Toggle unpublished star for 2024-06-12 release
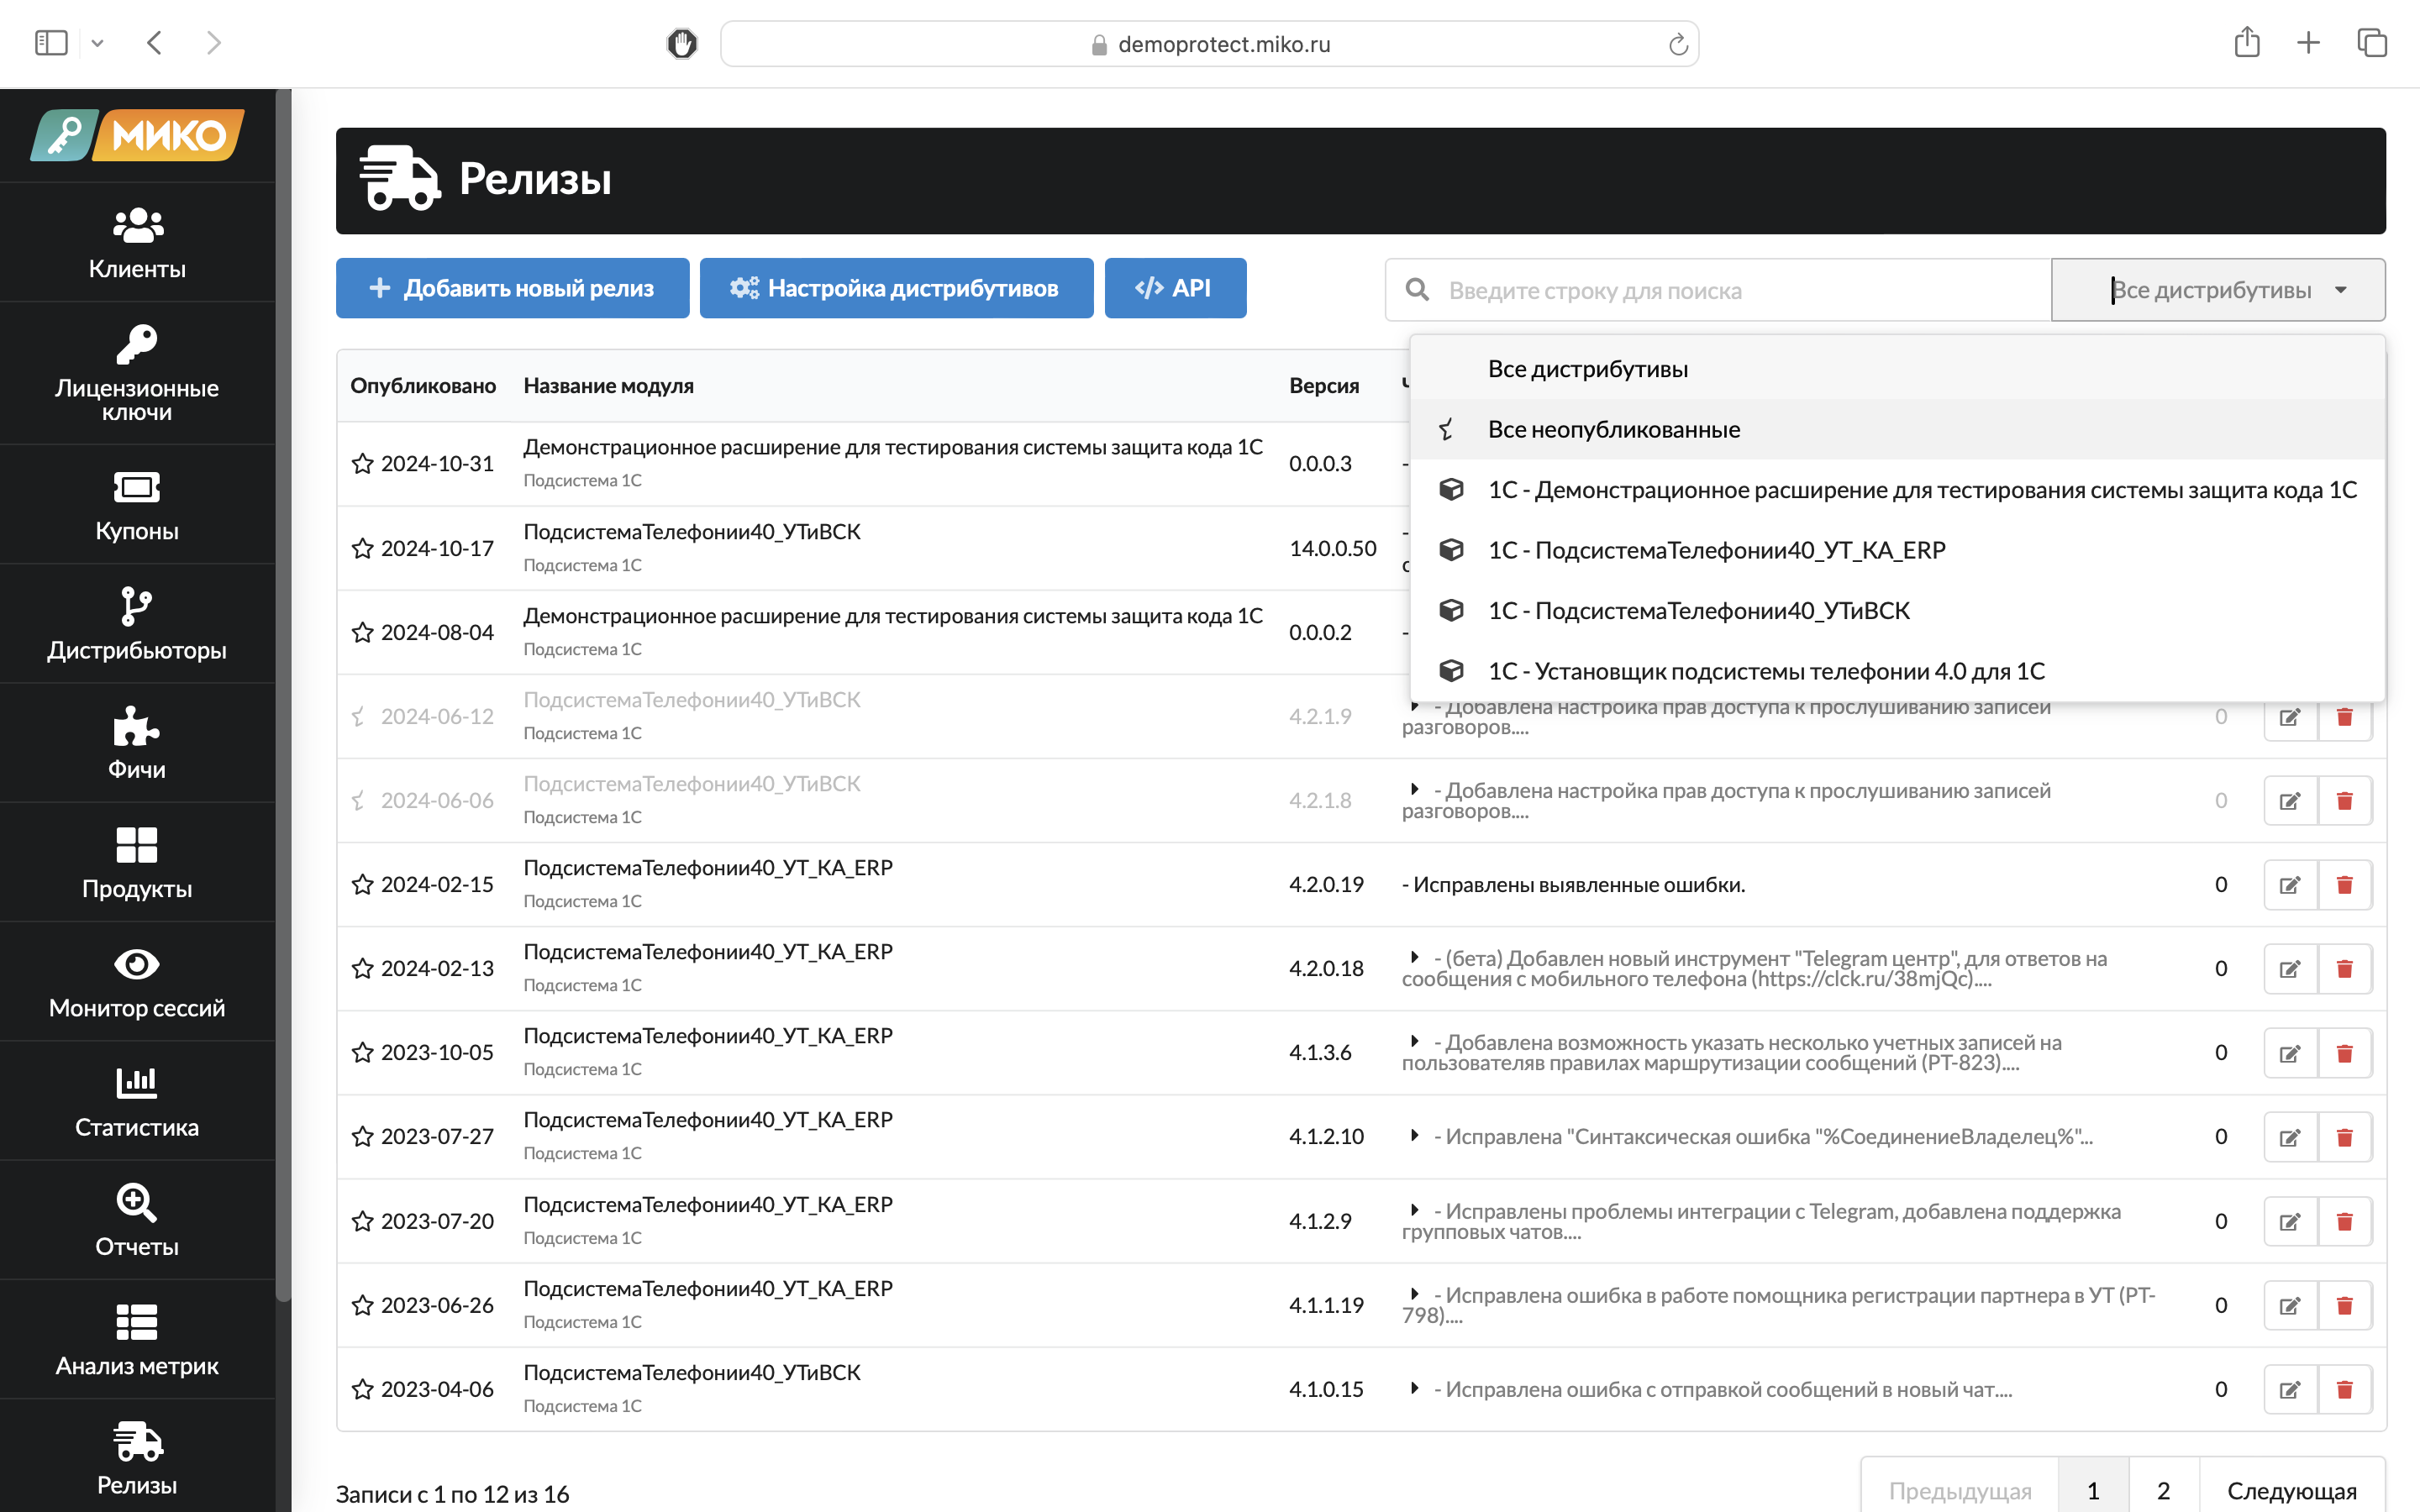Image resolution: width=2420 pixels, height=1512 pixels. (359, 716)
